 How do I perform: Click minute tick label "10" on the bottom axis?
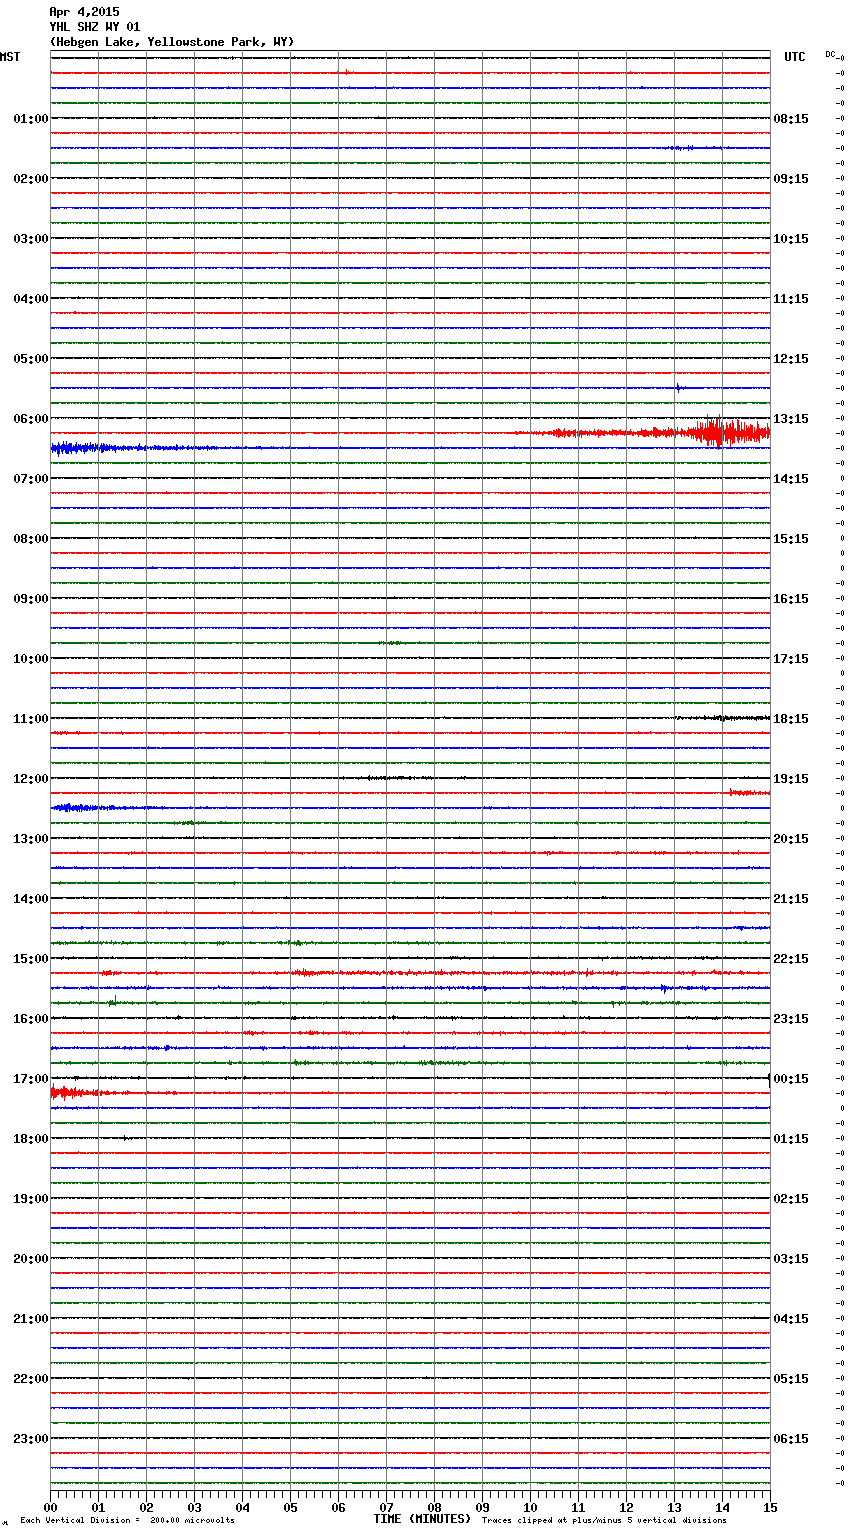click(x=530, y=1507)
